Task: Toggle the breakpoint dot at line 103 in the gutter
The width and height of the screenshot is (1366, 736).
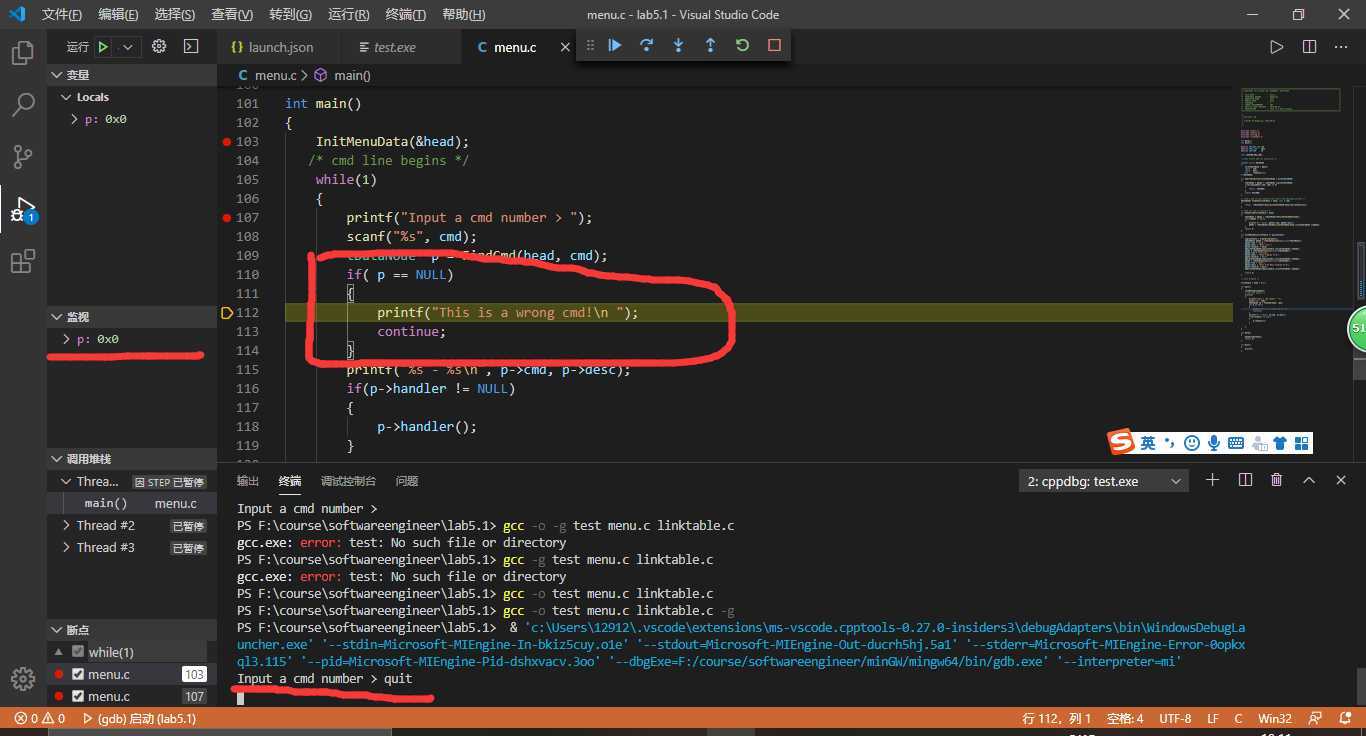Action: tap(227, 142)
